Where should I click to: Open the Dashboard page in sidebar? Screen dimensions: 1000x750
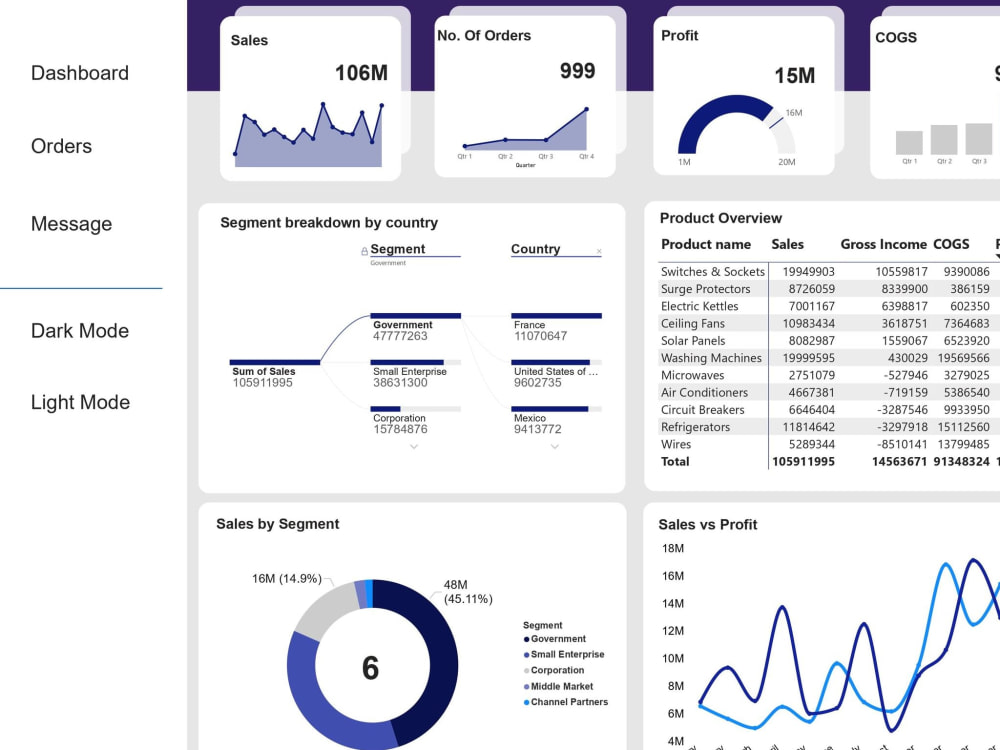(x=80, y=73)
